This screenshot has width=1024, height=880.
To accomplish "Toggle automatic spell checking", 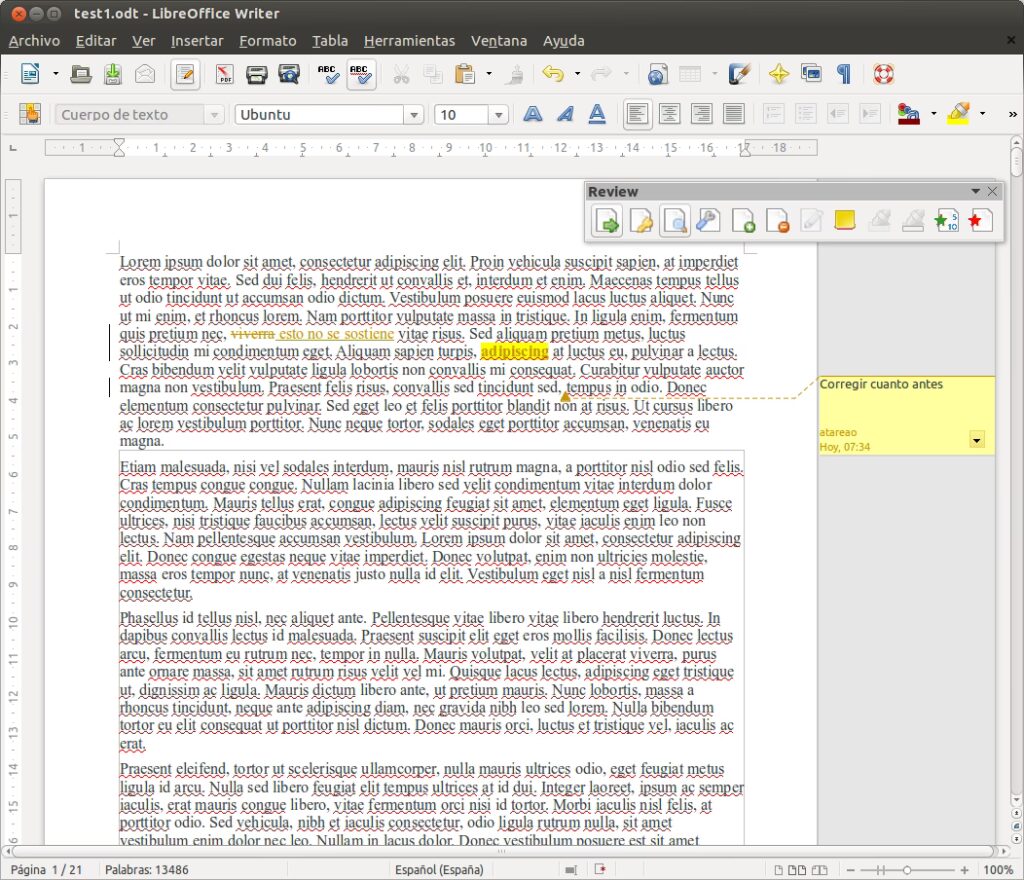I will 360,74.
